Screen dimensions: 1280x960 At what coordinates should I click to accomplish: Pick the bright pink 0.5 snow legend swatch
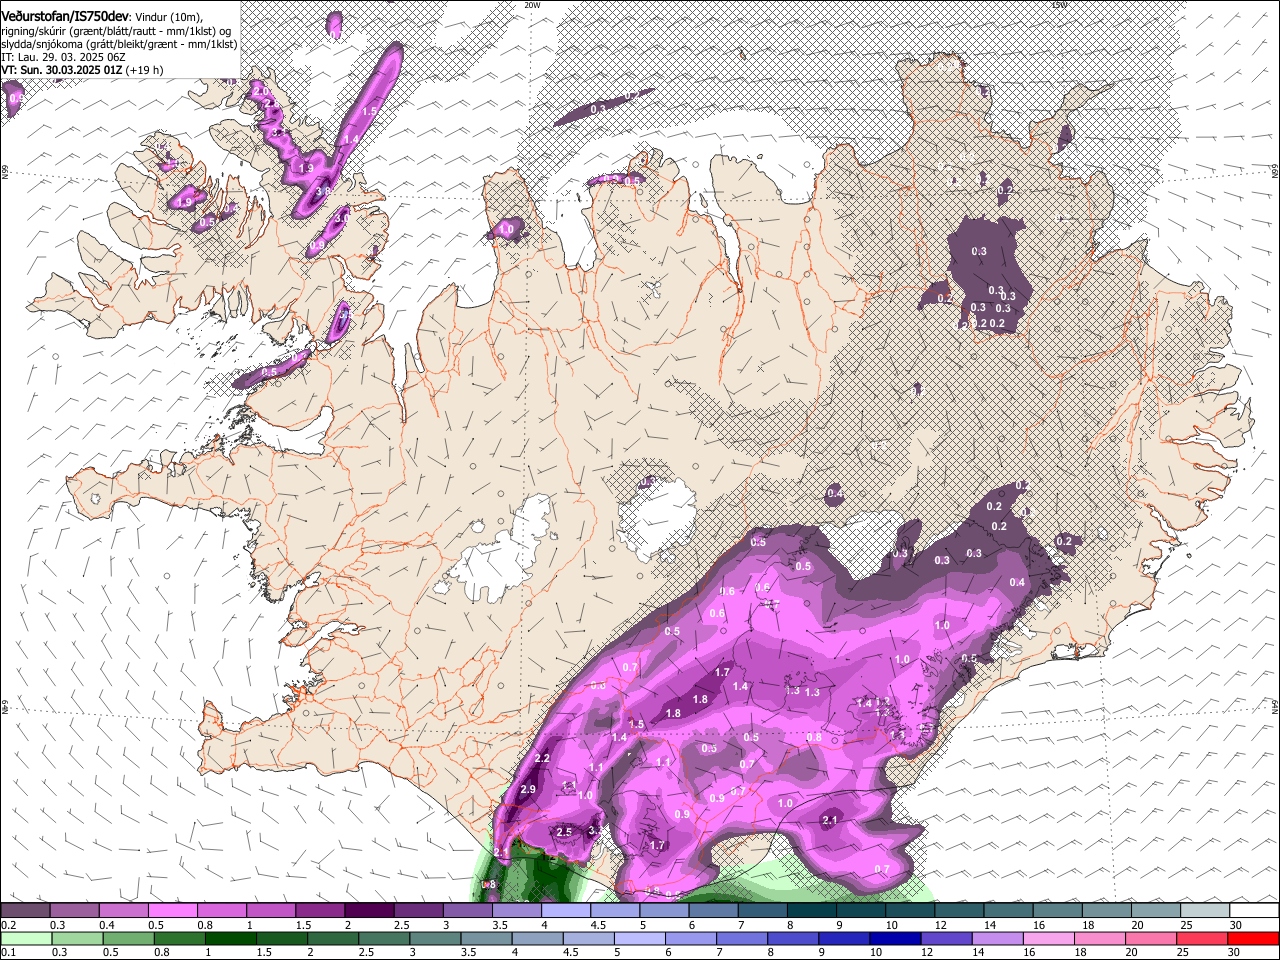[x=171, y=911]
